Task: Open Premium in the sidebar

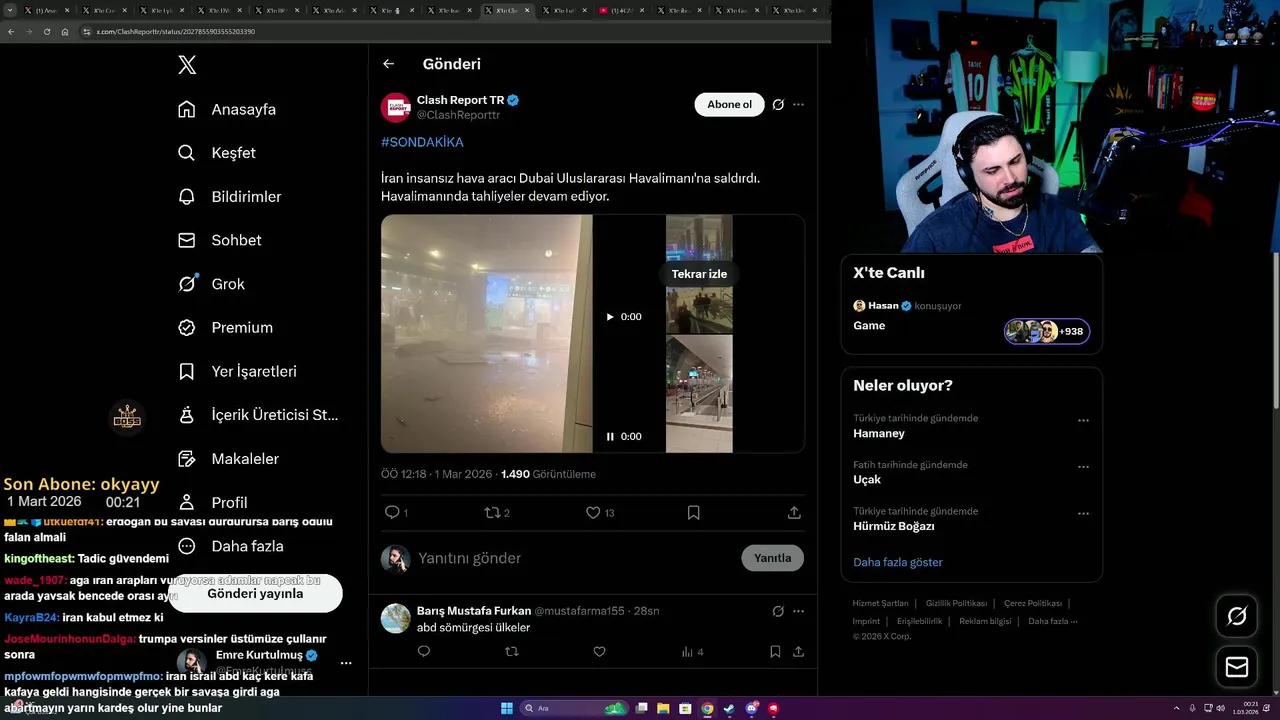Action: [x=225, y=328]
